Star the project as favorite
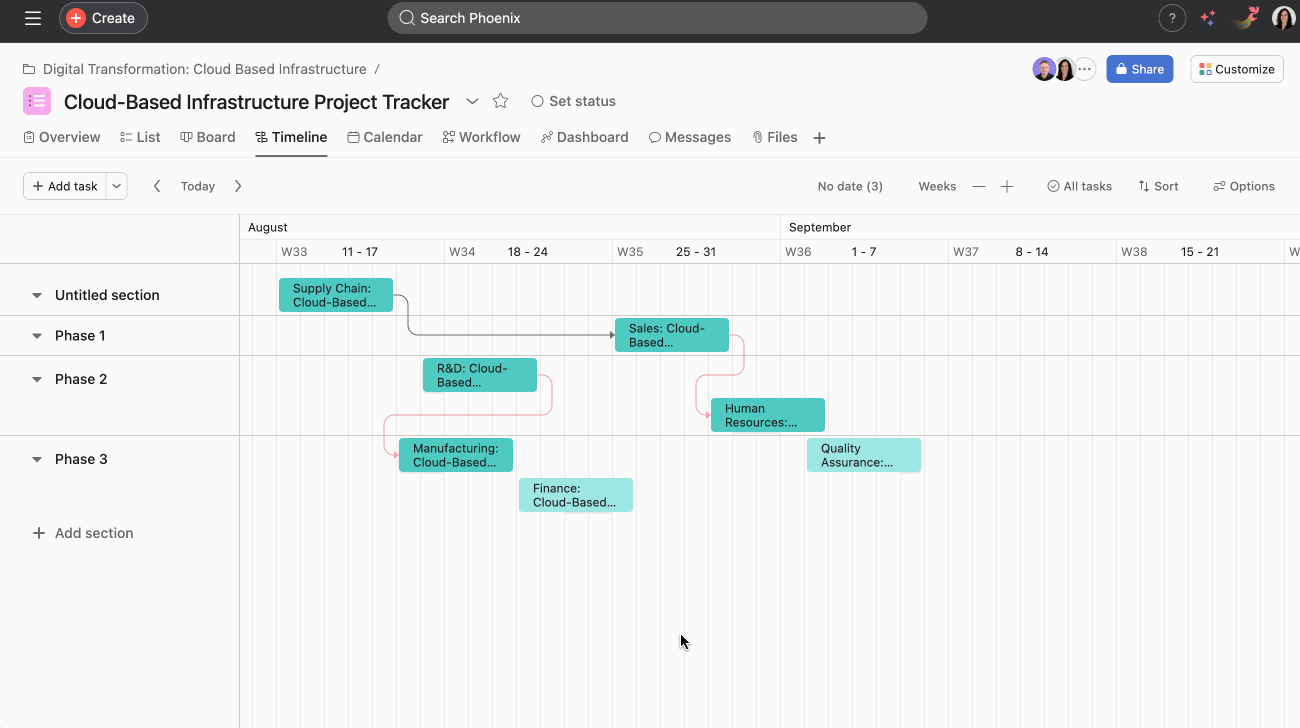This screenshot has width=1300, height=728. 501,101
